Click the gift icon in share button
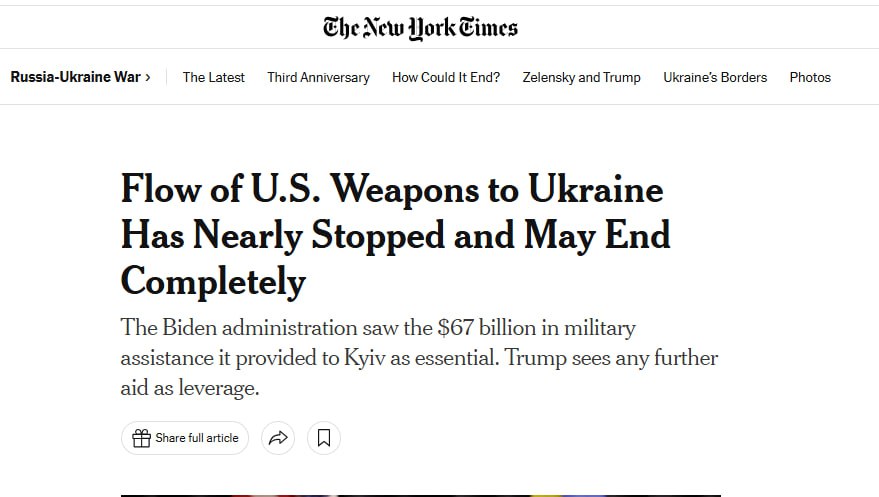 (x=141, y=438)
